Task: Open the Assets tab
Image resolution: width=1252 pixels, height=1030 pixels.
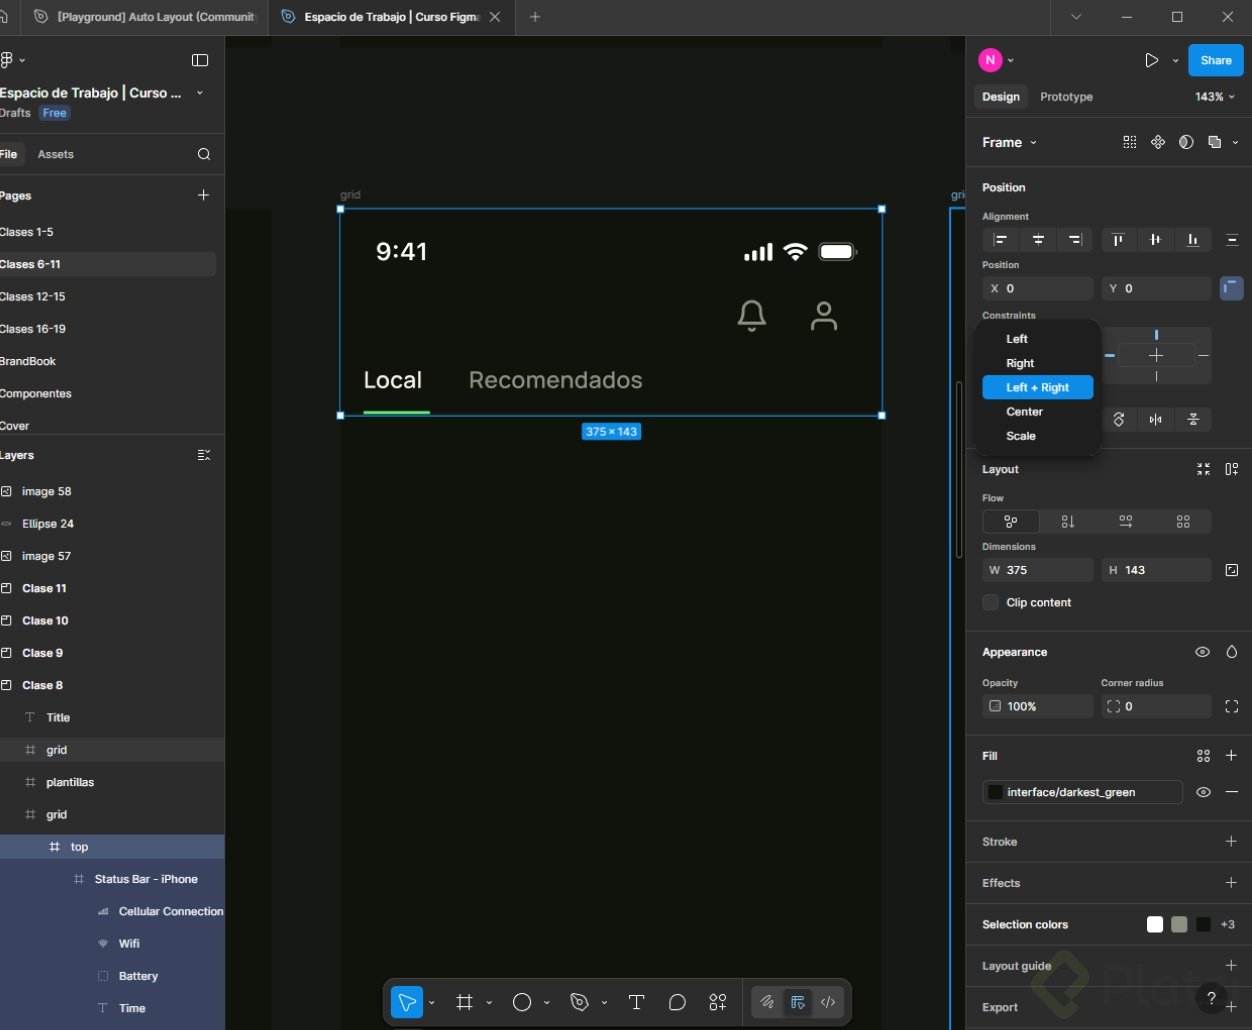Action: 56,154
